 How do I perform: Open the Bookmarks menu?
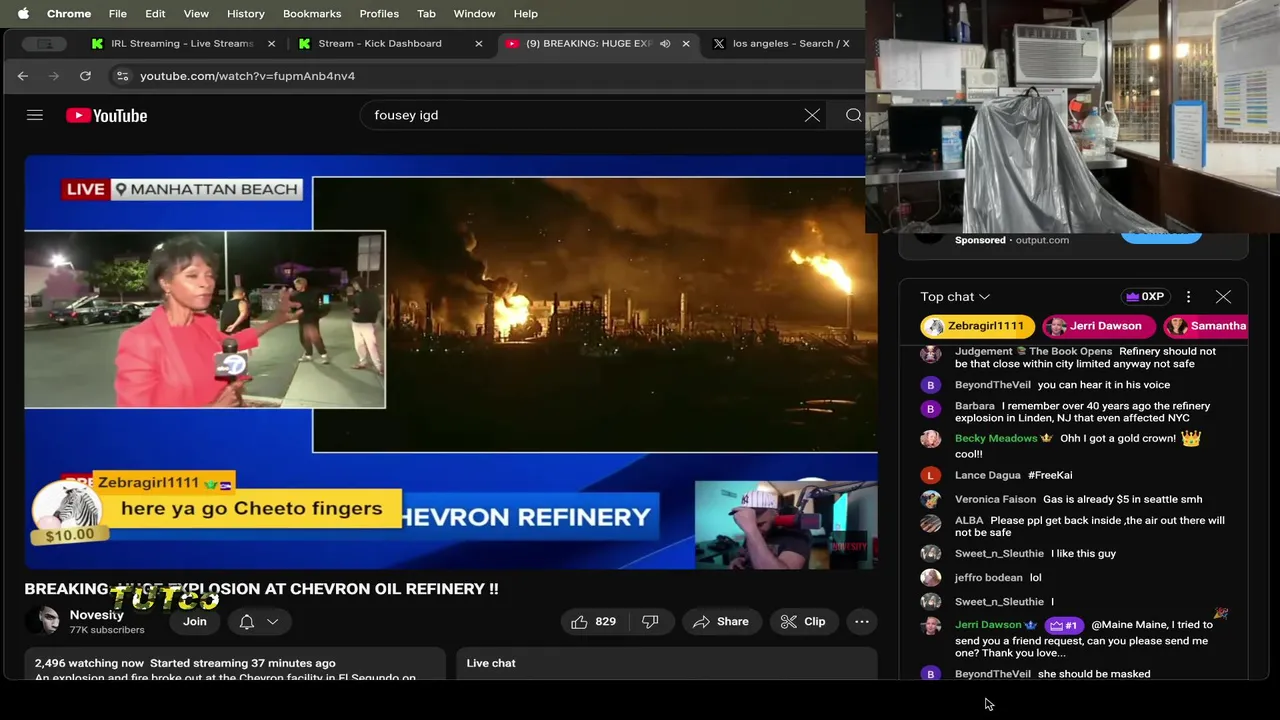pyautogui.click(x=312, y=14)
